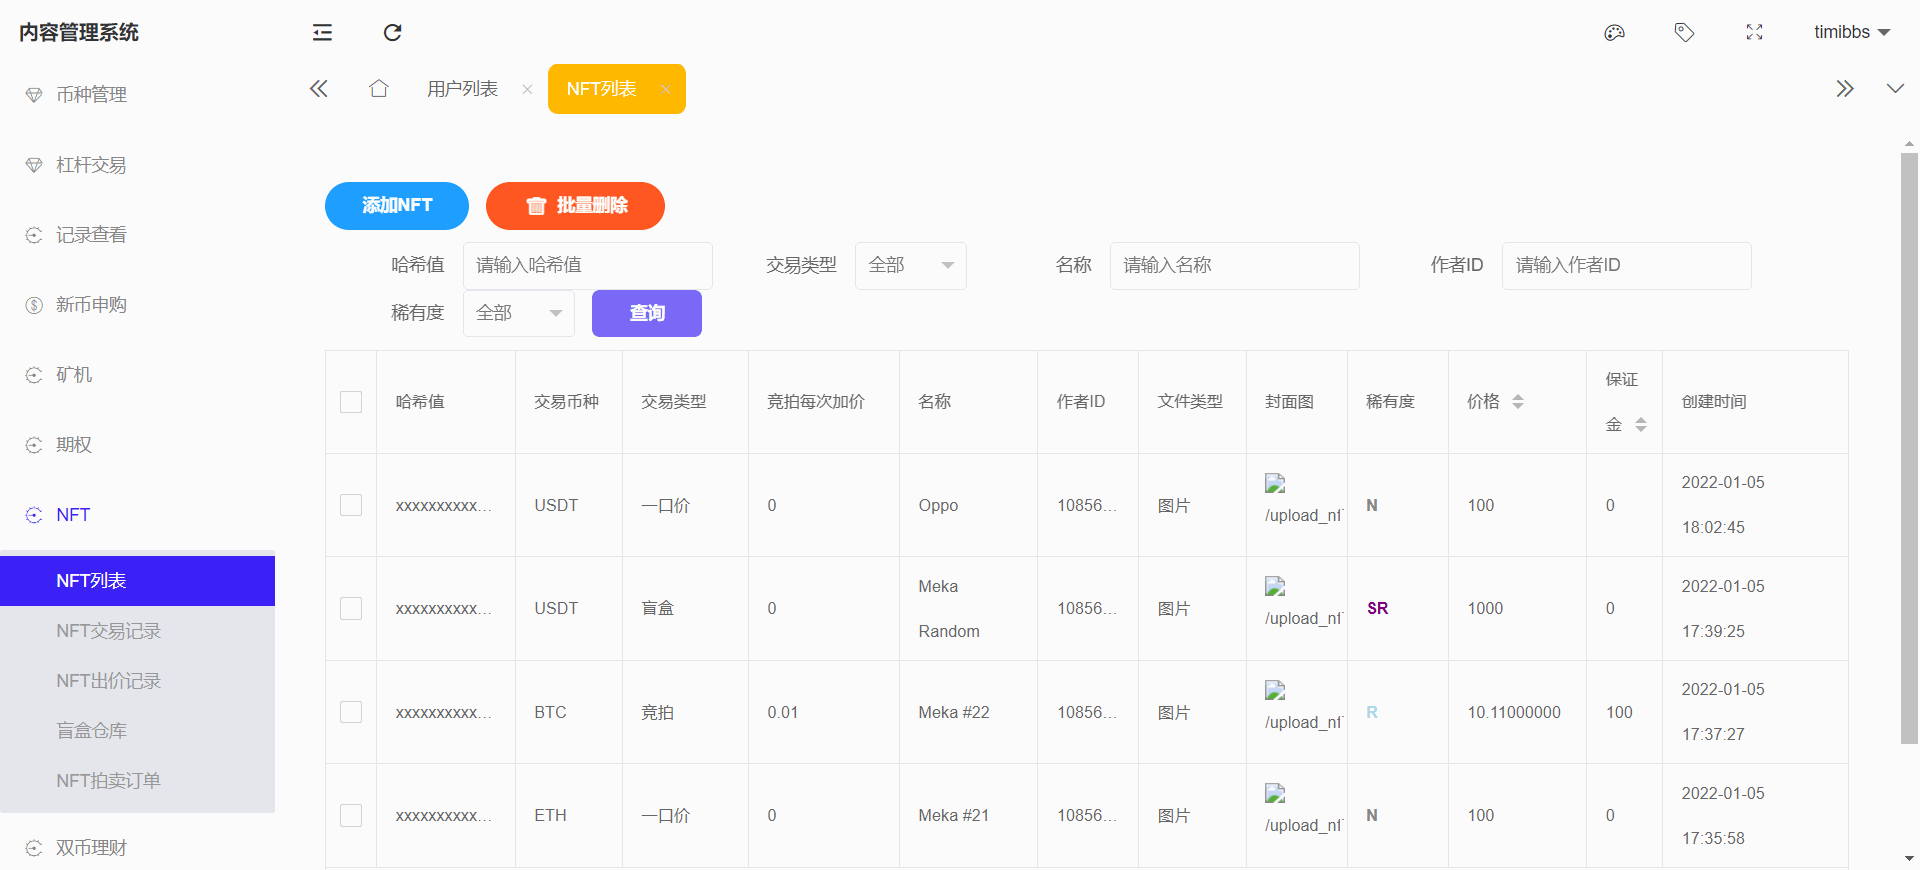The height and width of the screenshot is (870, 1920).
Task: Click the 批量删除 button
Action: tap(575, 206)
